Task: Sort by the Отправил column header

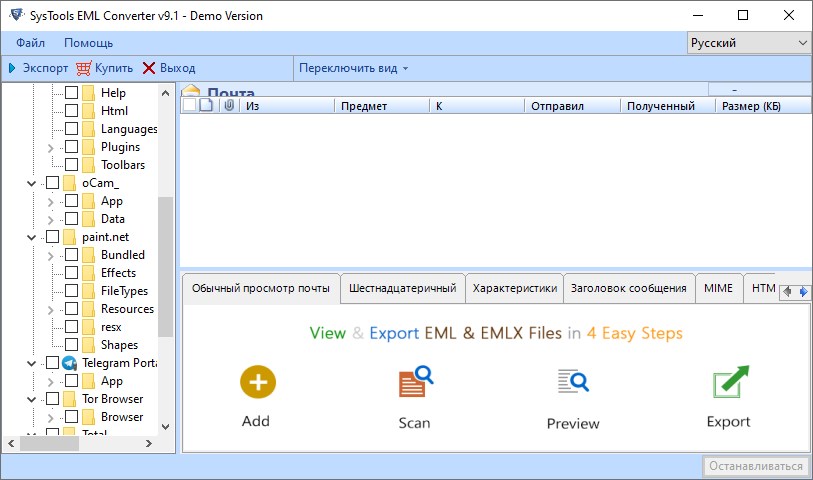Action: click(x=572, y=106)
